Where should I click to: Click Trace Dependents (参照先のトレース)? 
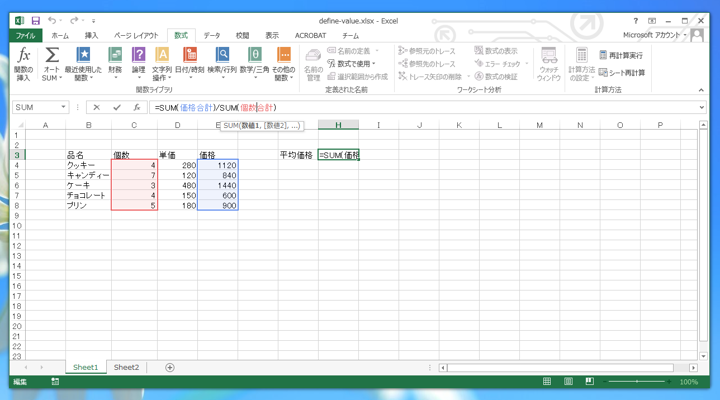click(x=427, y=64)
